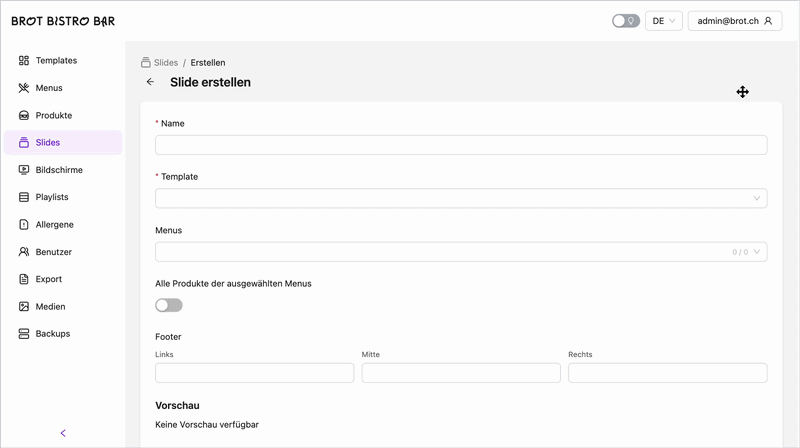This screenshot has height=448, width=800.
Task: Enable Alle Produkte der ausgewählten Menus switch
Action: click(x=169, y=305)
